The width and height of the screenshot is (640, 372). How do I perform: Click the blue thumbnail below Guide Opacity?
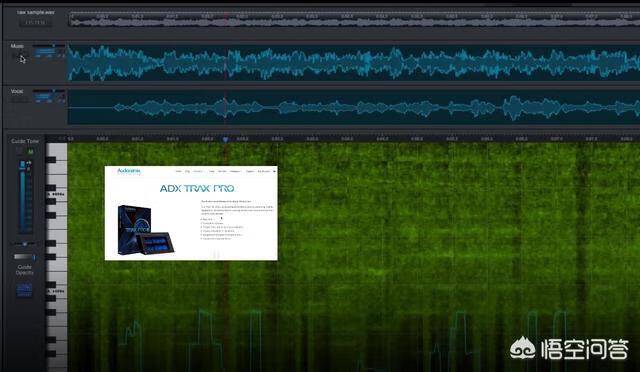pos(24,290)
